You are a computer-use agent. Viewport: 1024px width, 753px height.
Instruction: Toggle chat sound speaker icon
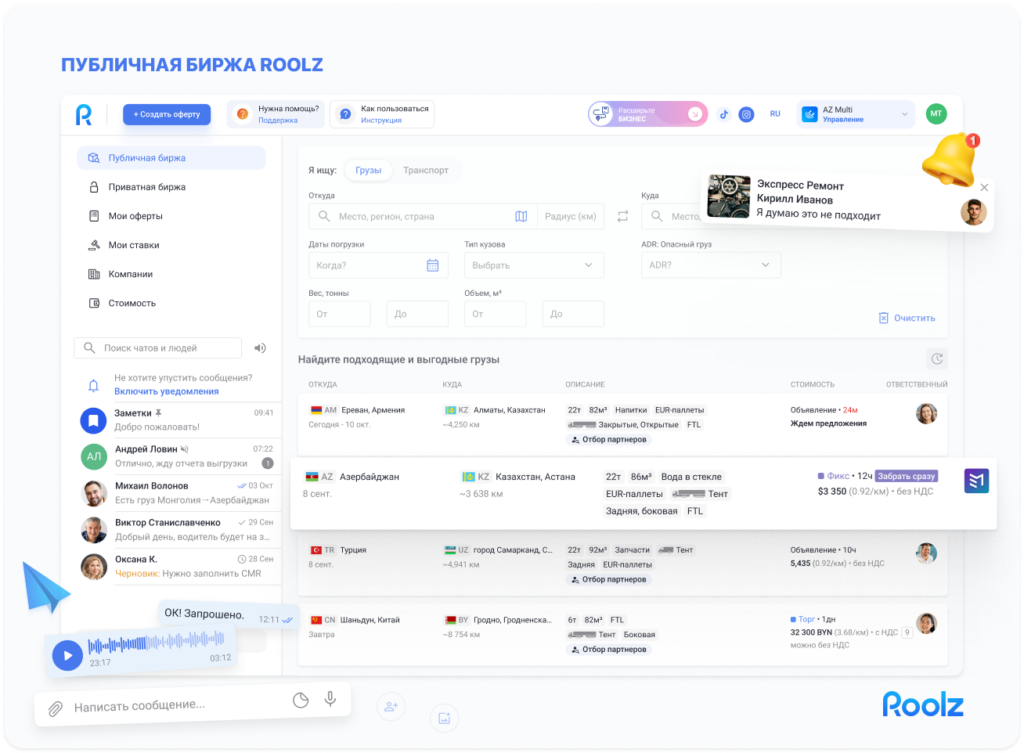pyautogui.click(x=260, y=348)
